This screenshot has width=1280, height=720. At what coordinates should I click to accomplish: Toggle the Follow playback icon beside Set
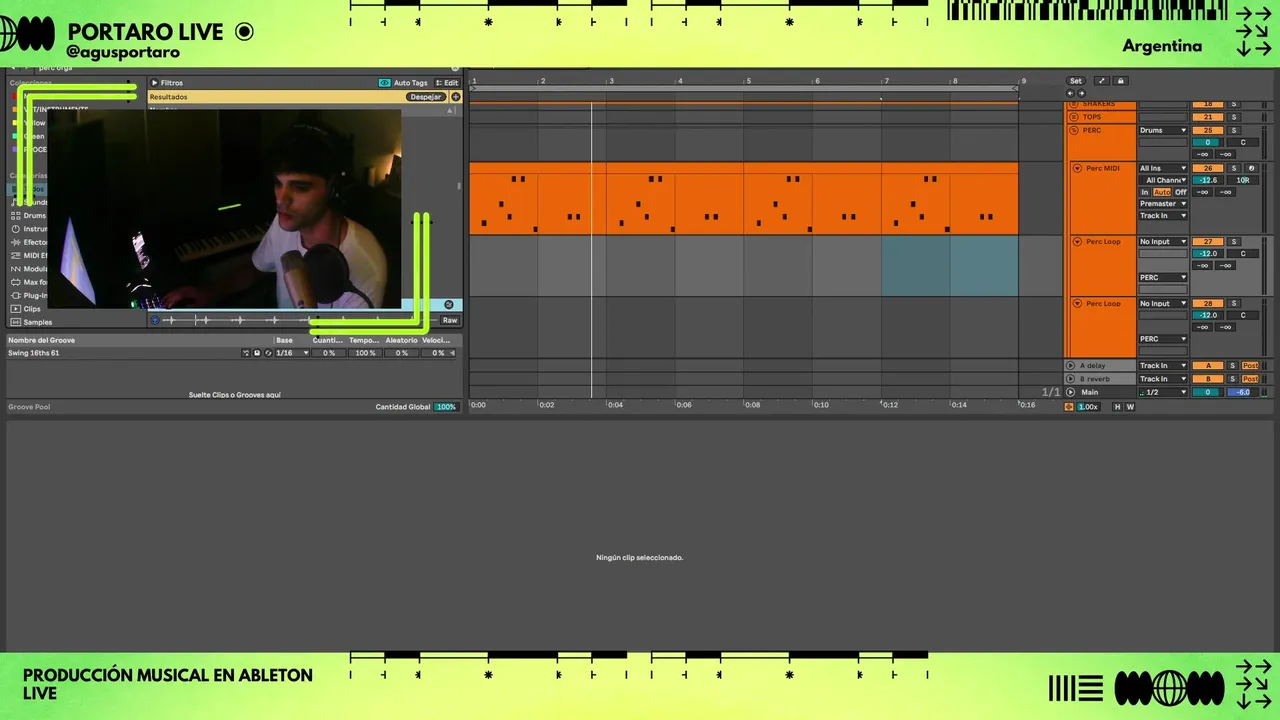[x=1102, y=81]
